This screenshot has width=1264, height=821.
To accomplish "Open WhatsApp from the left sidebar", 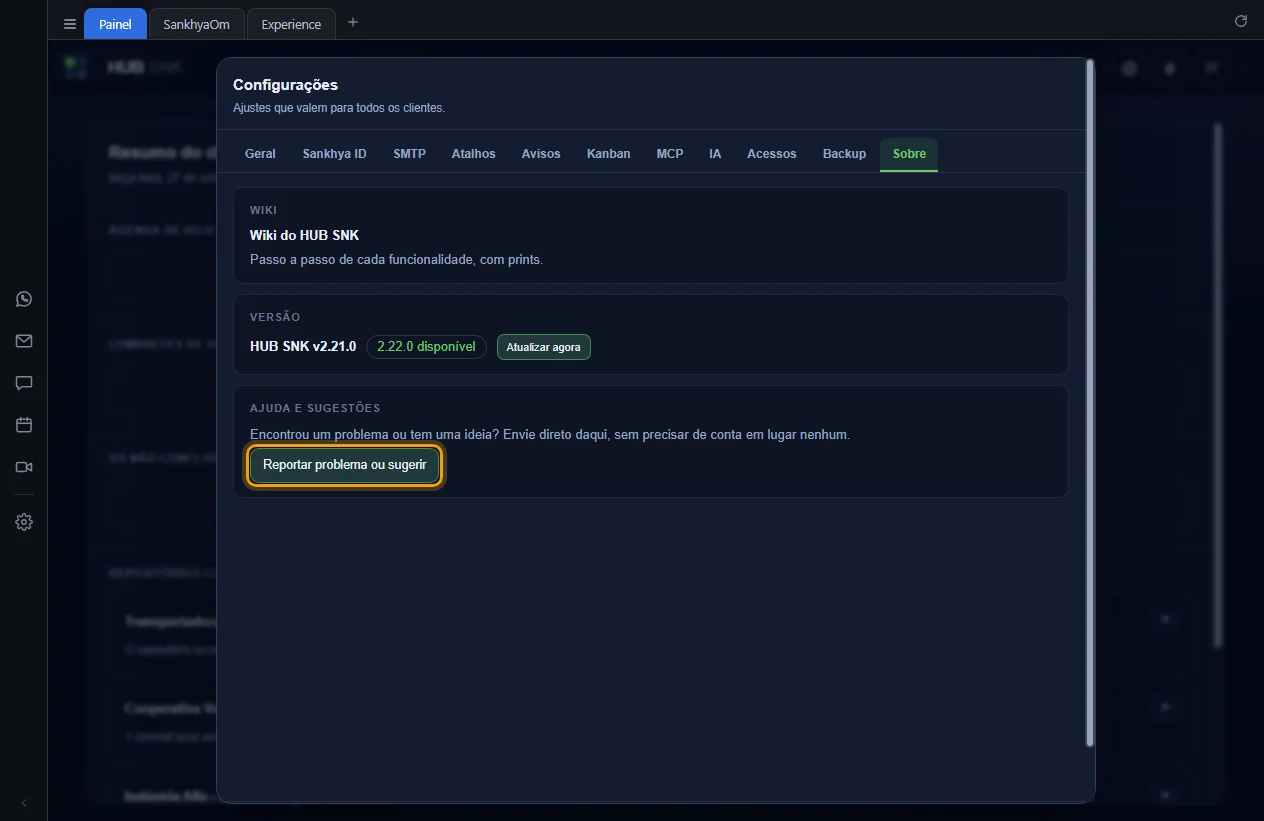I will pos(24,299).
